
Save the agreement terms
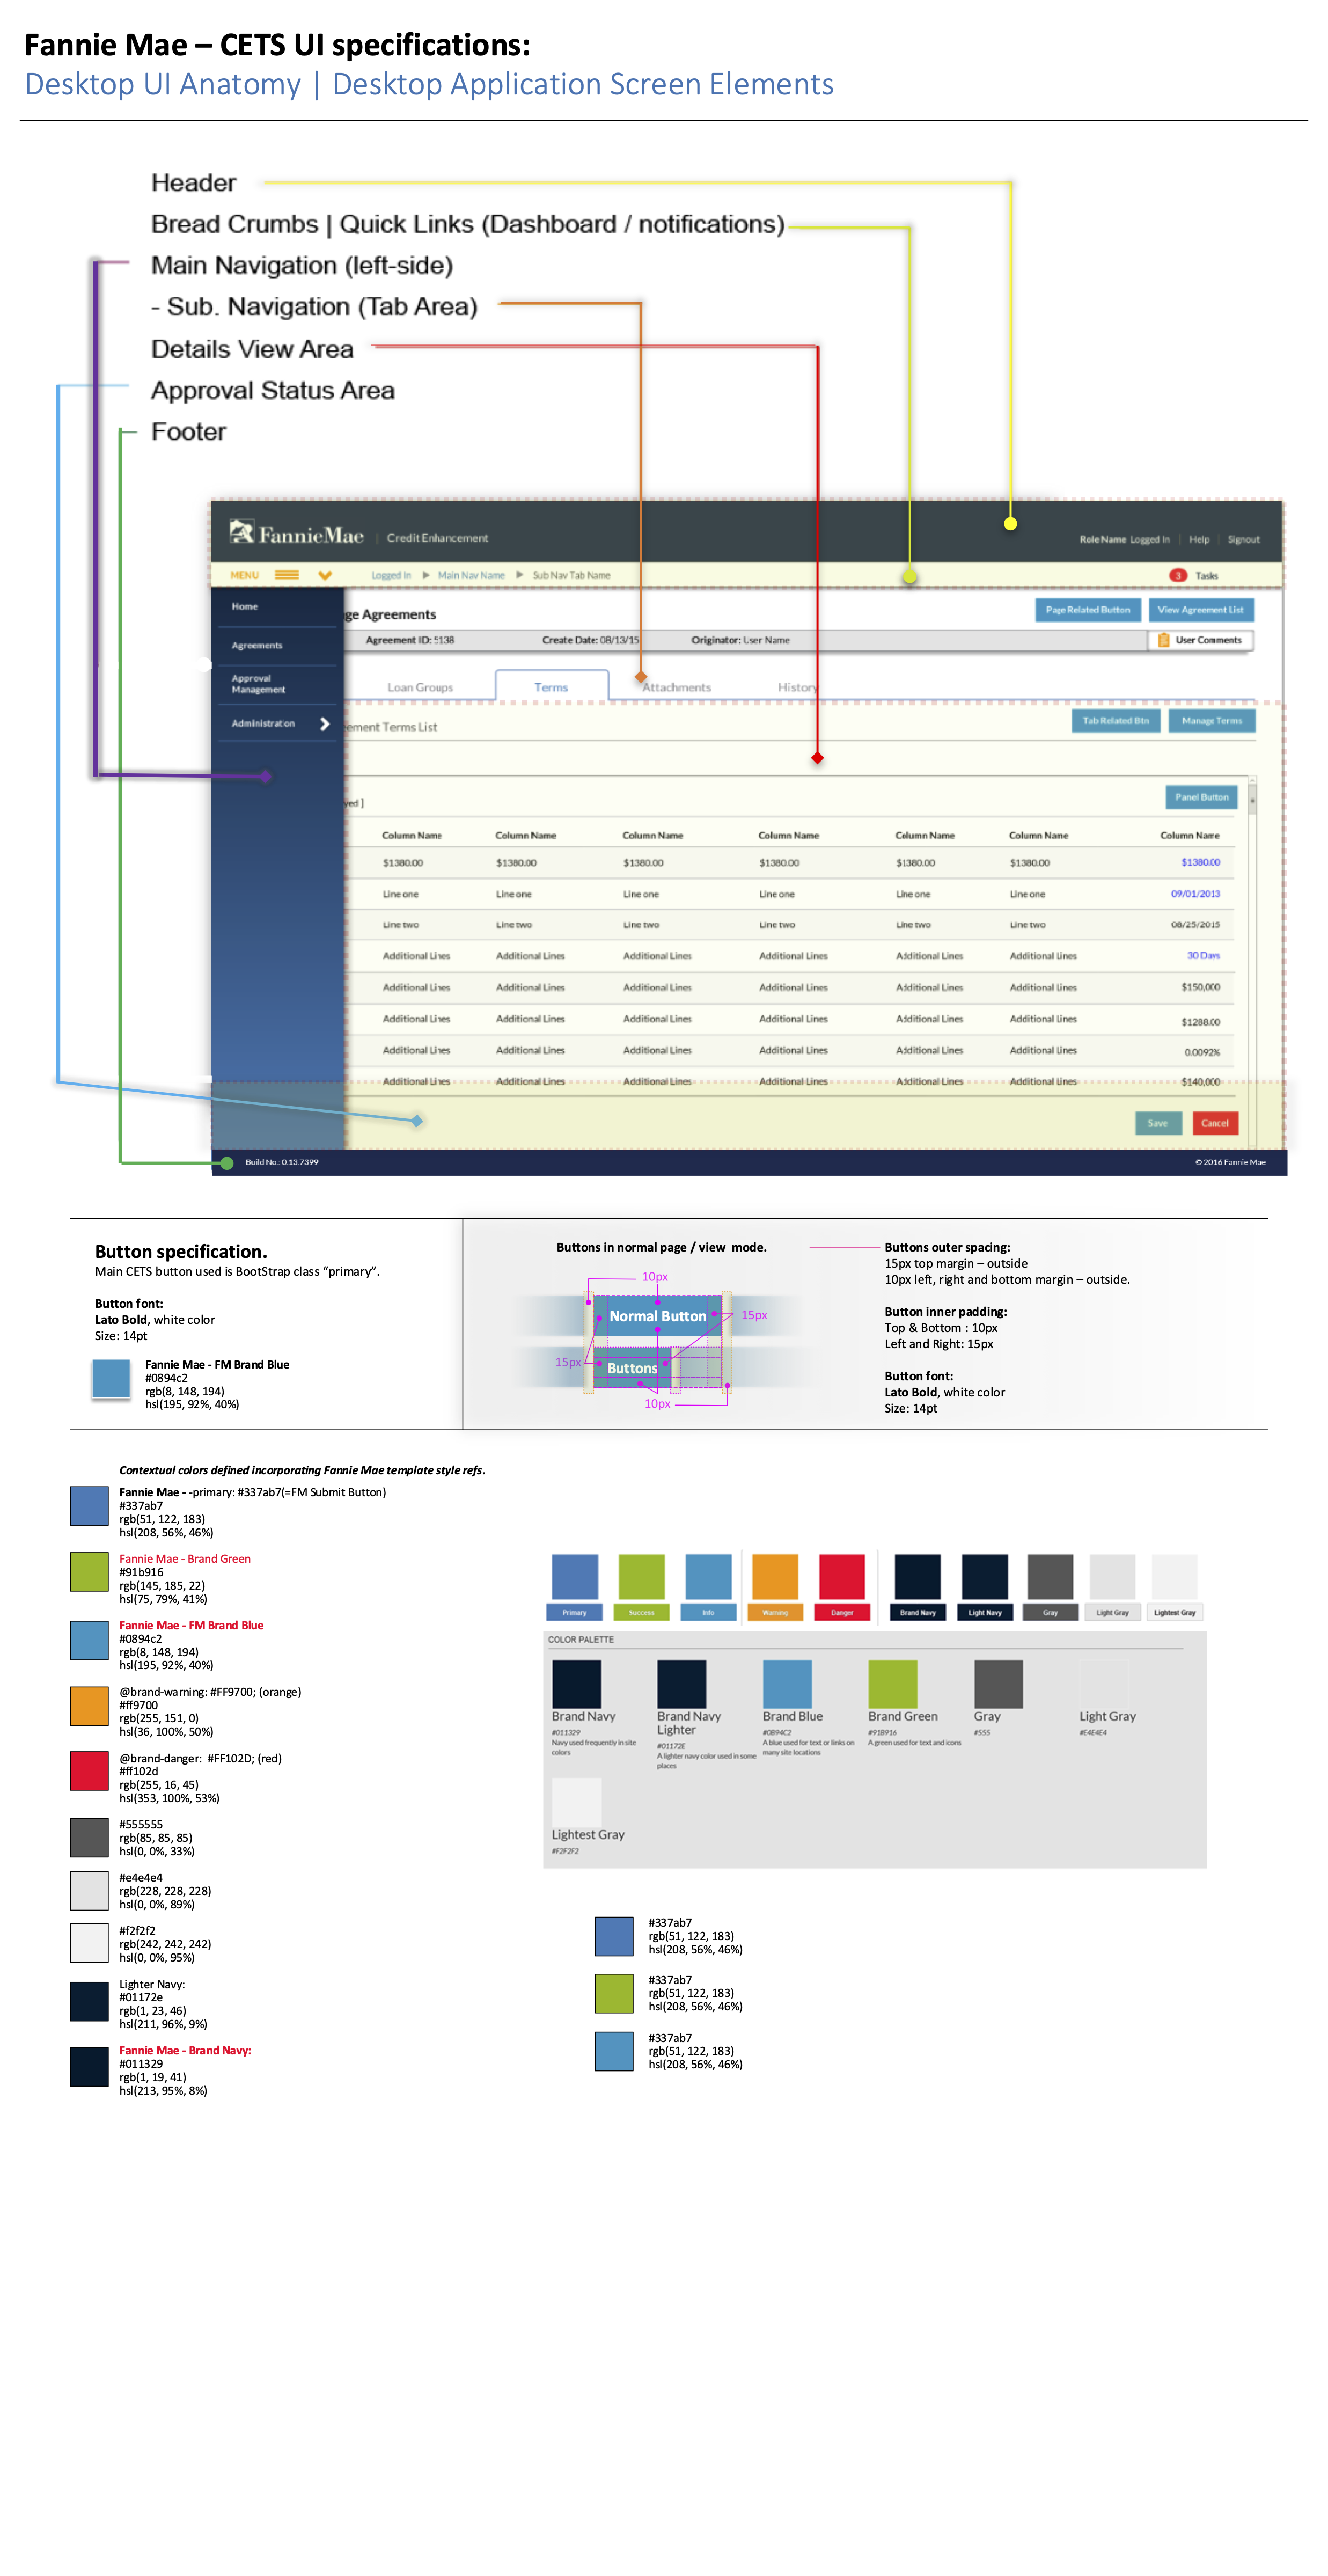click(1158, 1123)
